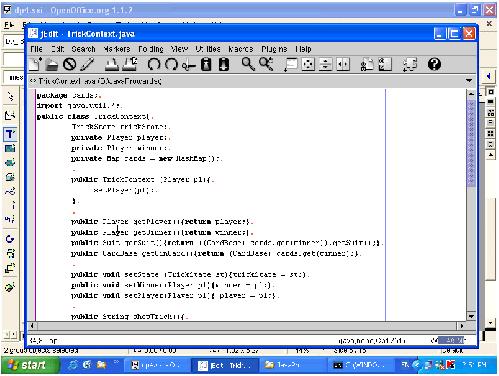Click the Copy clipboard icon
The image size is (499, 376).
[206, 64]
